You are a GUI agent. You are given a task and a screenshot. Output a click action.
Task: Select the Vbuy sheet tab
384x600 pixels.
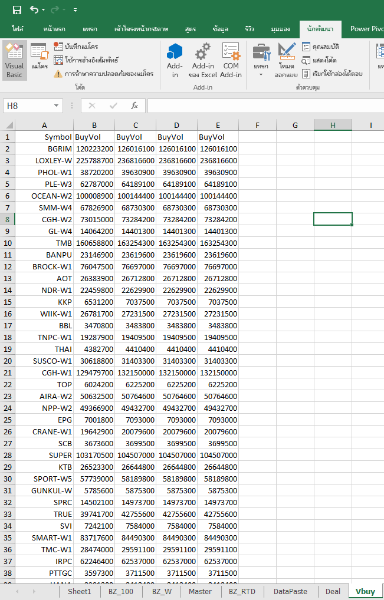coord(365,591)
